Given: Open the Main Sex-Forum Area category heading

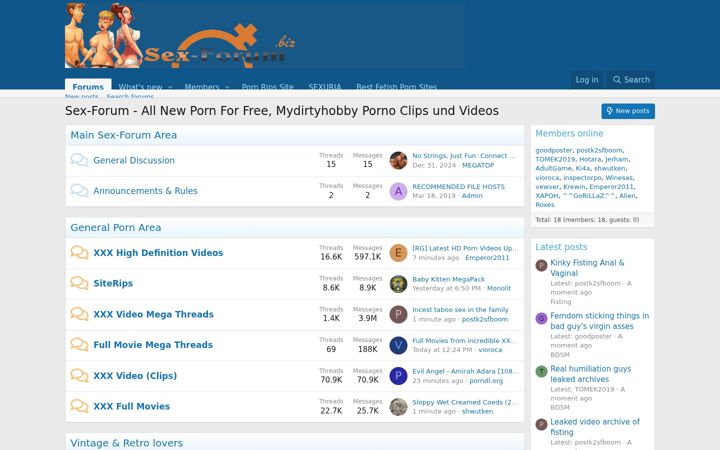Looking at the screenshot, I should [x=124, y=135].
